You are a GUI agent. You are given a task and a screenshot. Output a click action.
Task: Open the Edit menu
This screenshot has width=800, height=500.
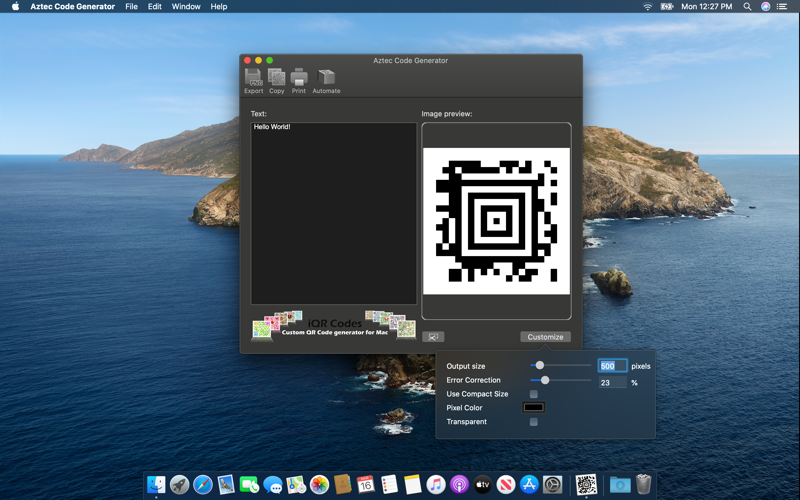point(154,7)
